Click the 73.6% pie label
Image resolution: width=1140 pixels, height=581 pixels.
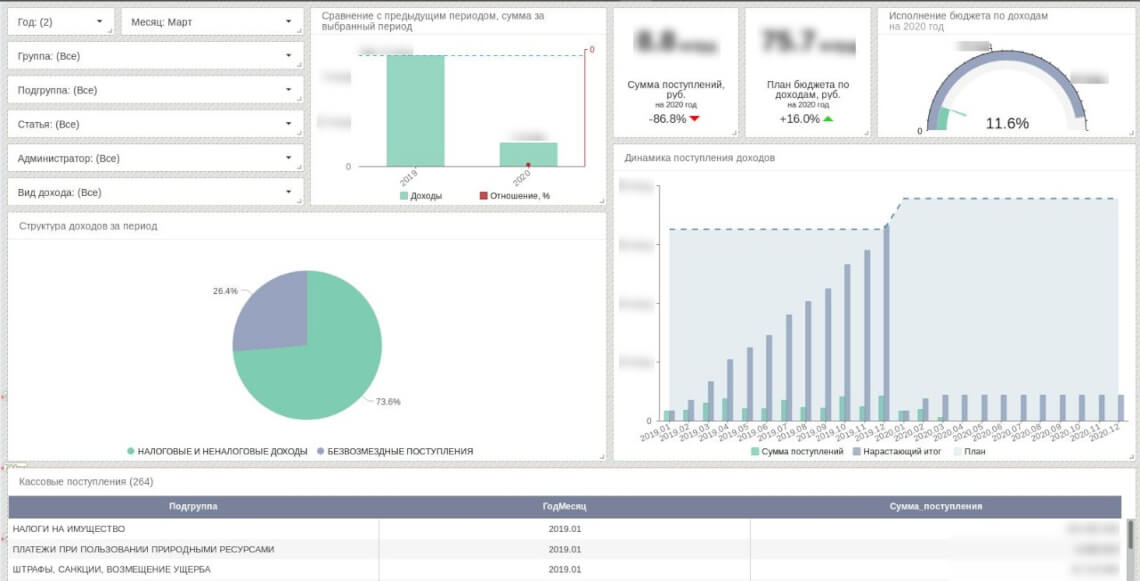tap(388, 401)
